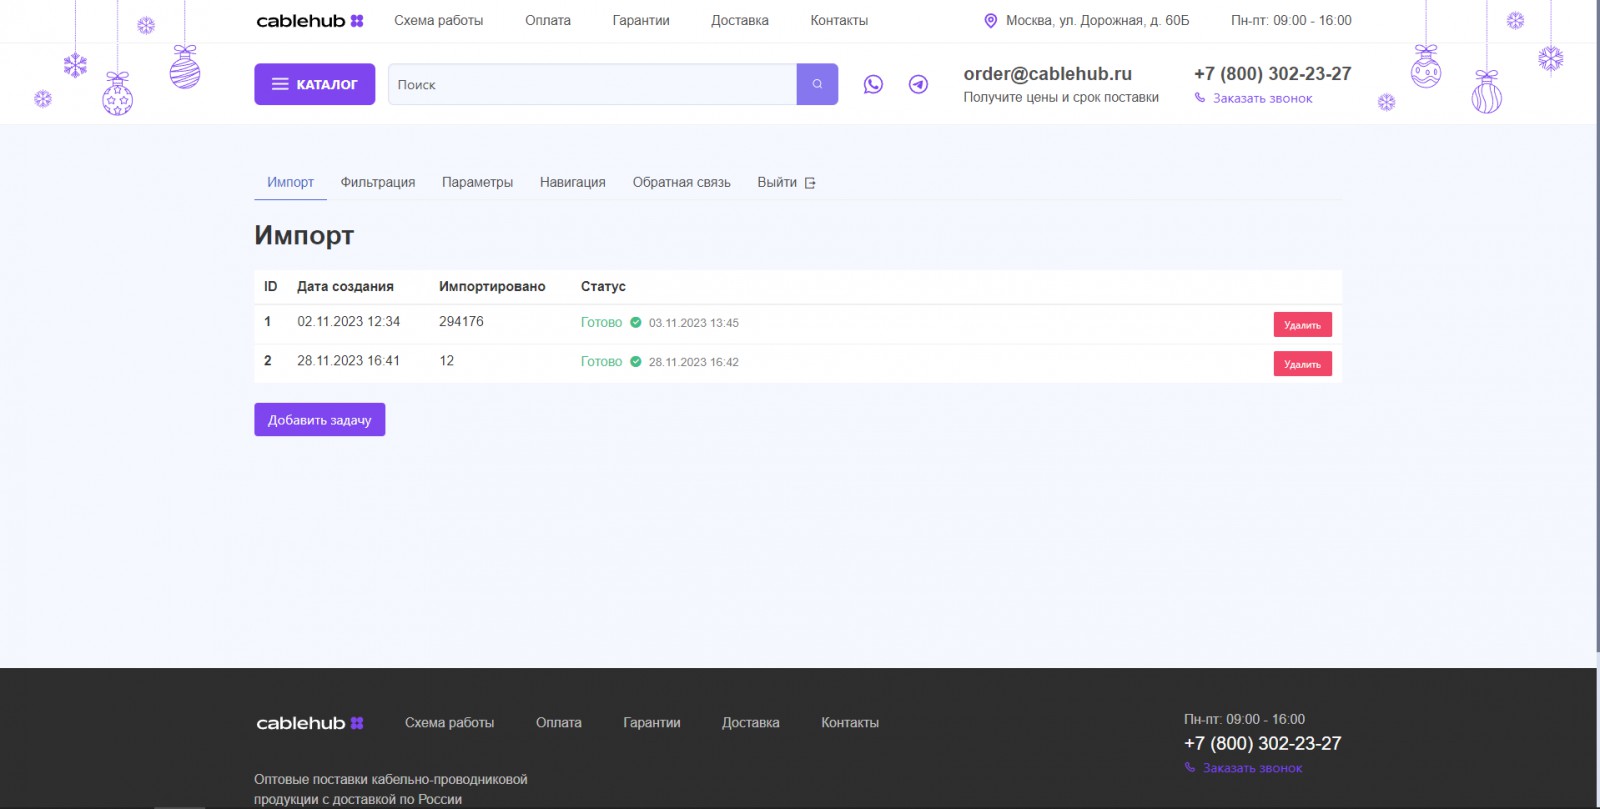Open the Параметры tab

[x=477, y=182]
